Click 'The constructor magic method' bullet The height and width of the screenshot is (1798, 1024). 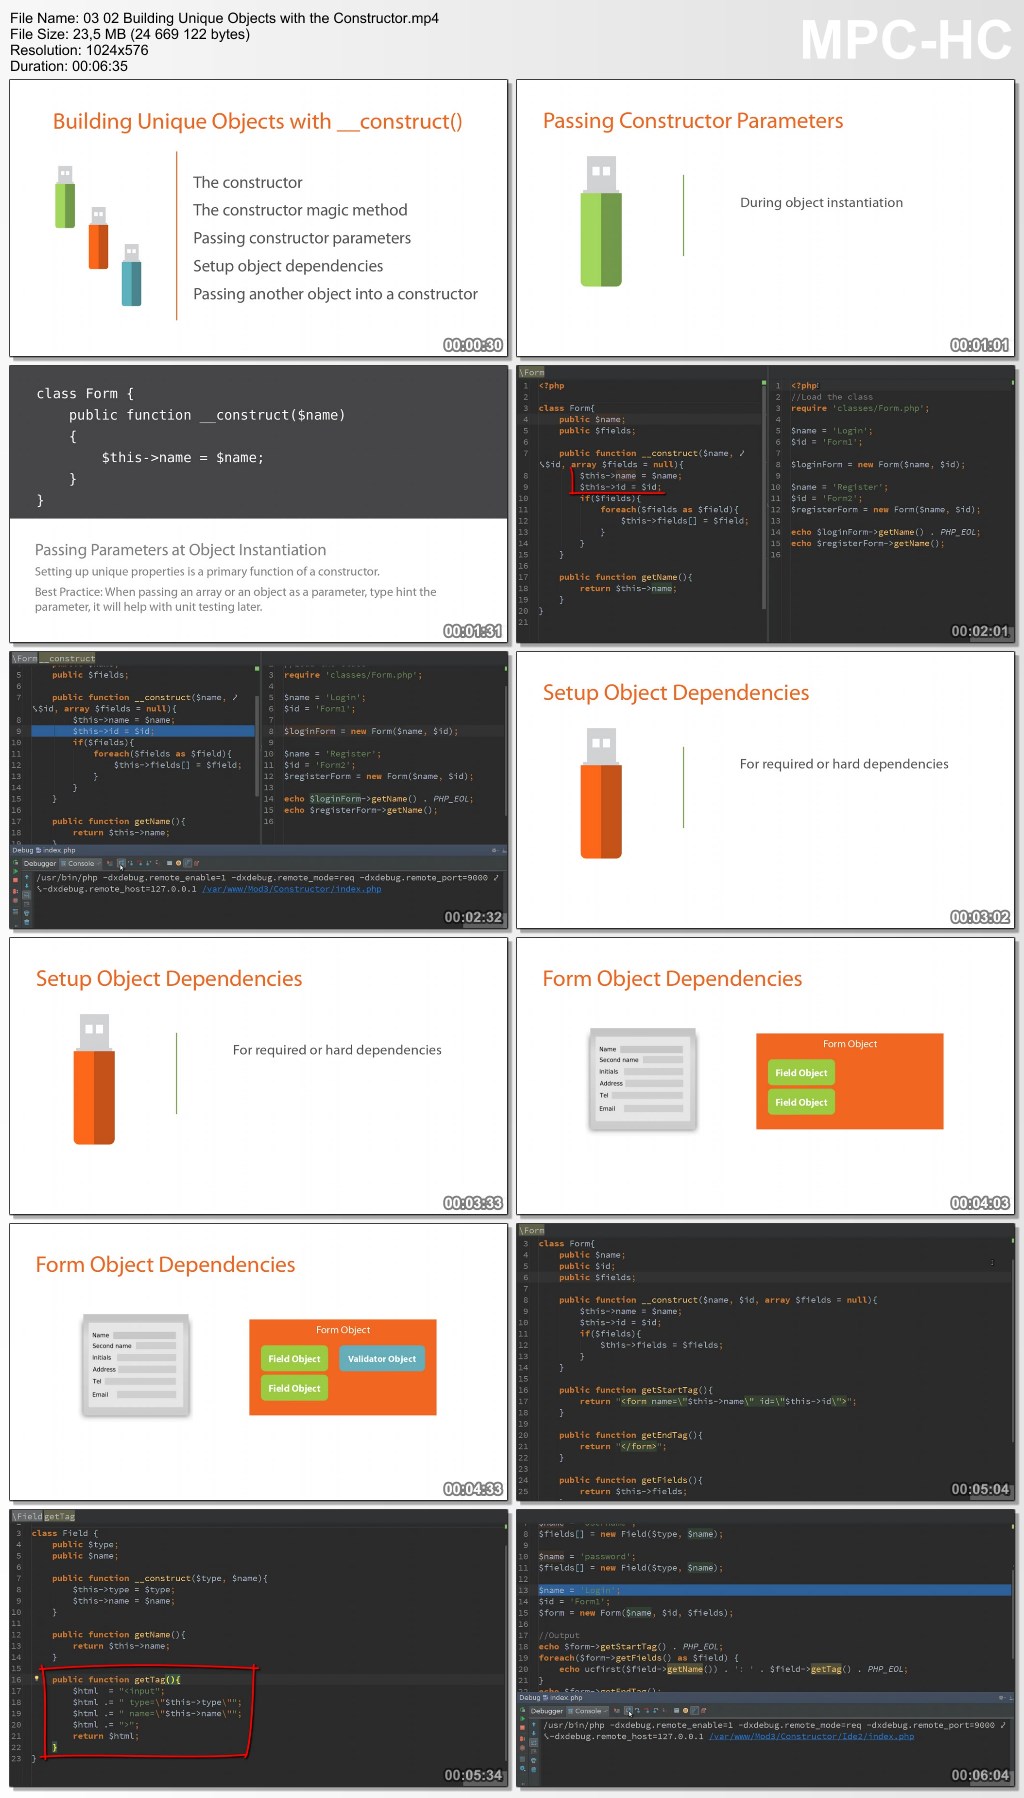tap(300, 210)
